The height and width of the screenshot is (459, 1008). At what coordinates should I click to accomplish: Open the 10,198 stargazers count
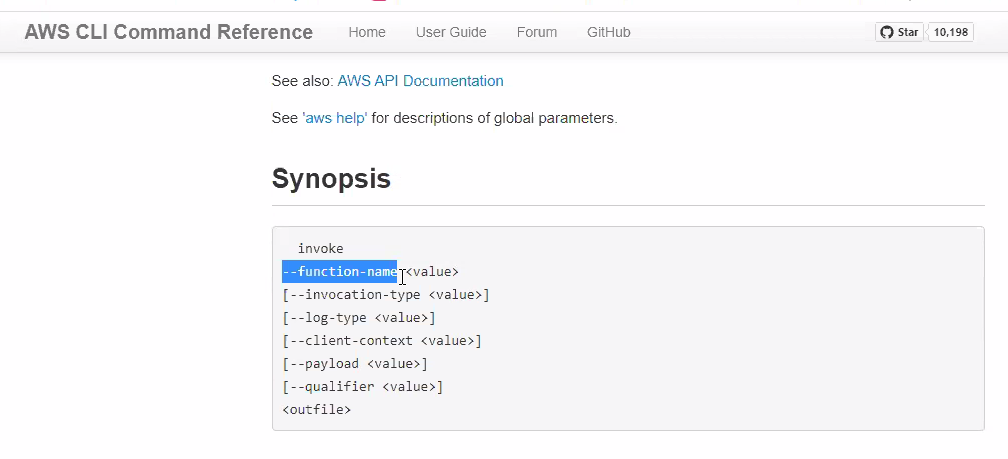[950, 32]
